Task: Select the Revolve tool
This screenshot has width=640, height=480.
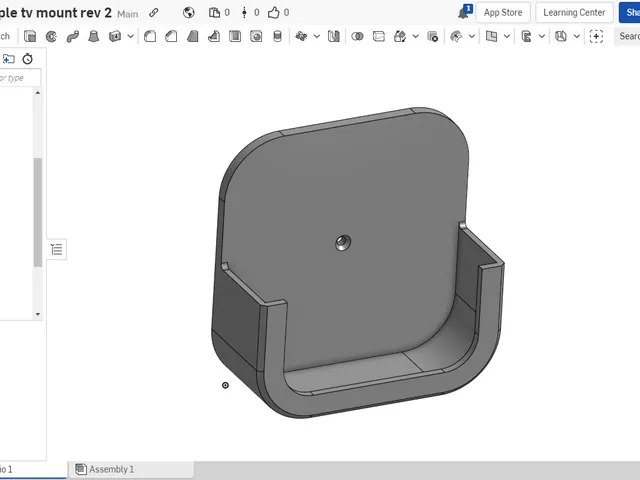Action: coord(51,36)
